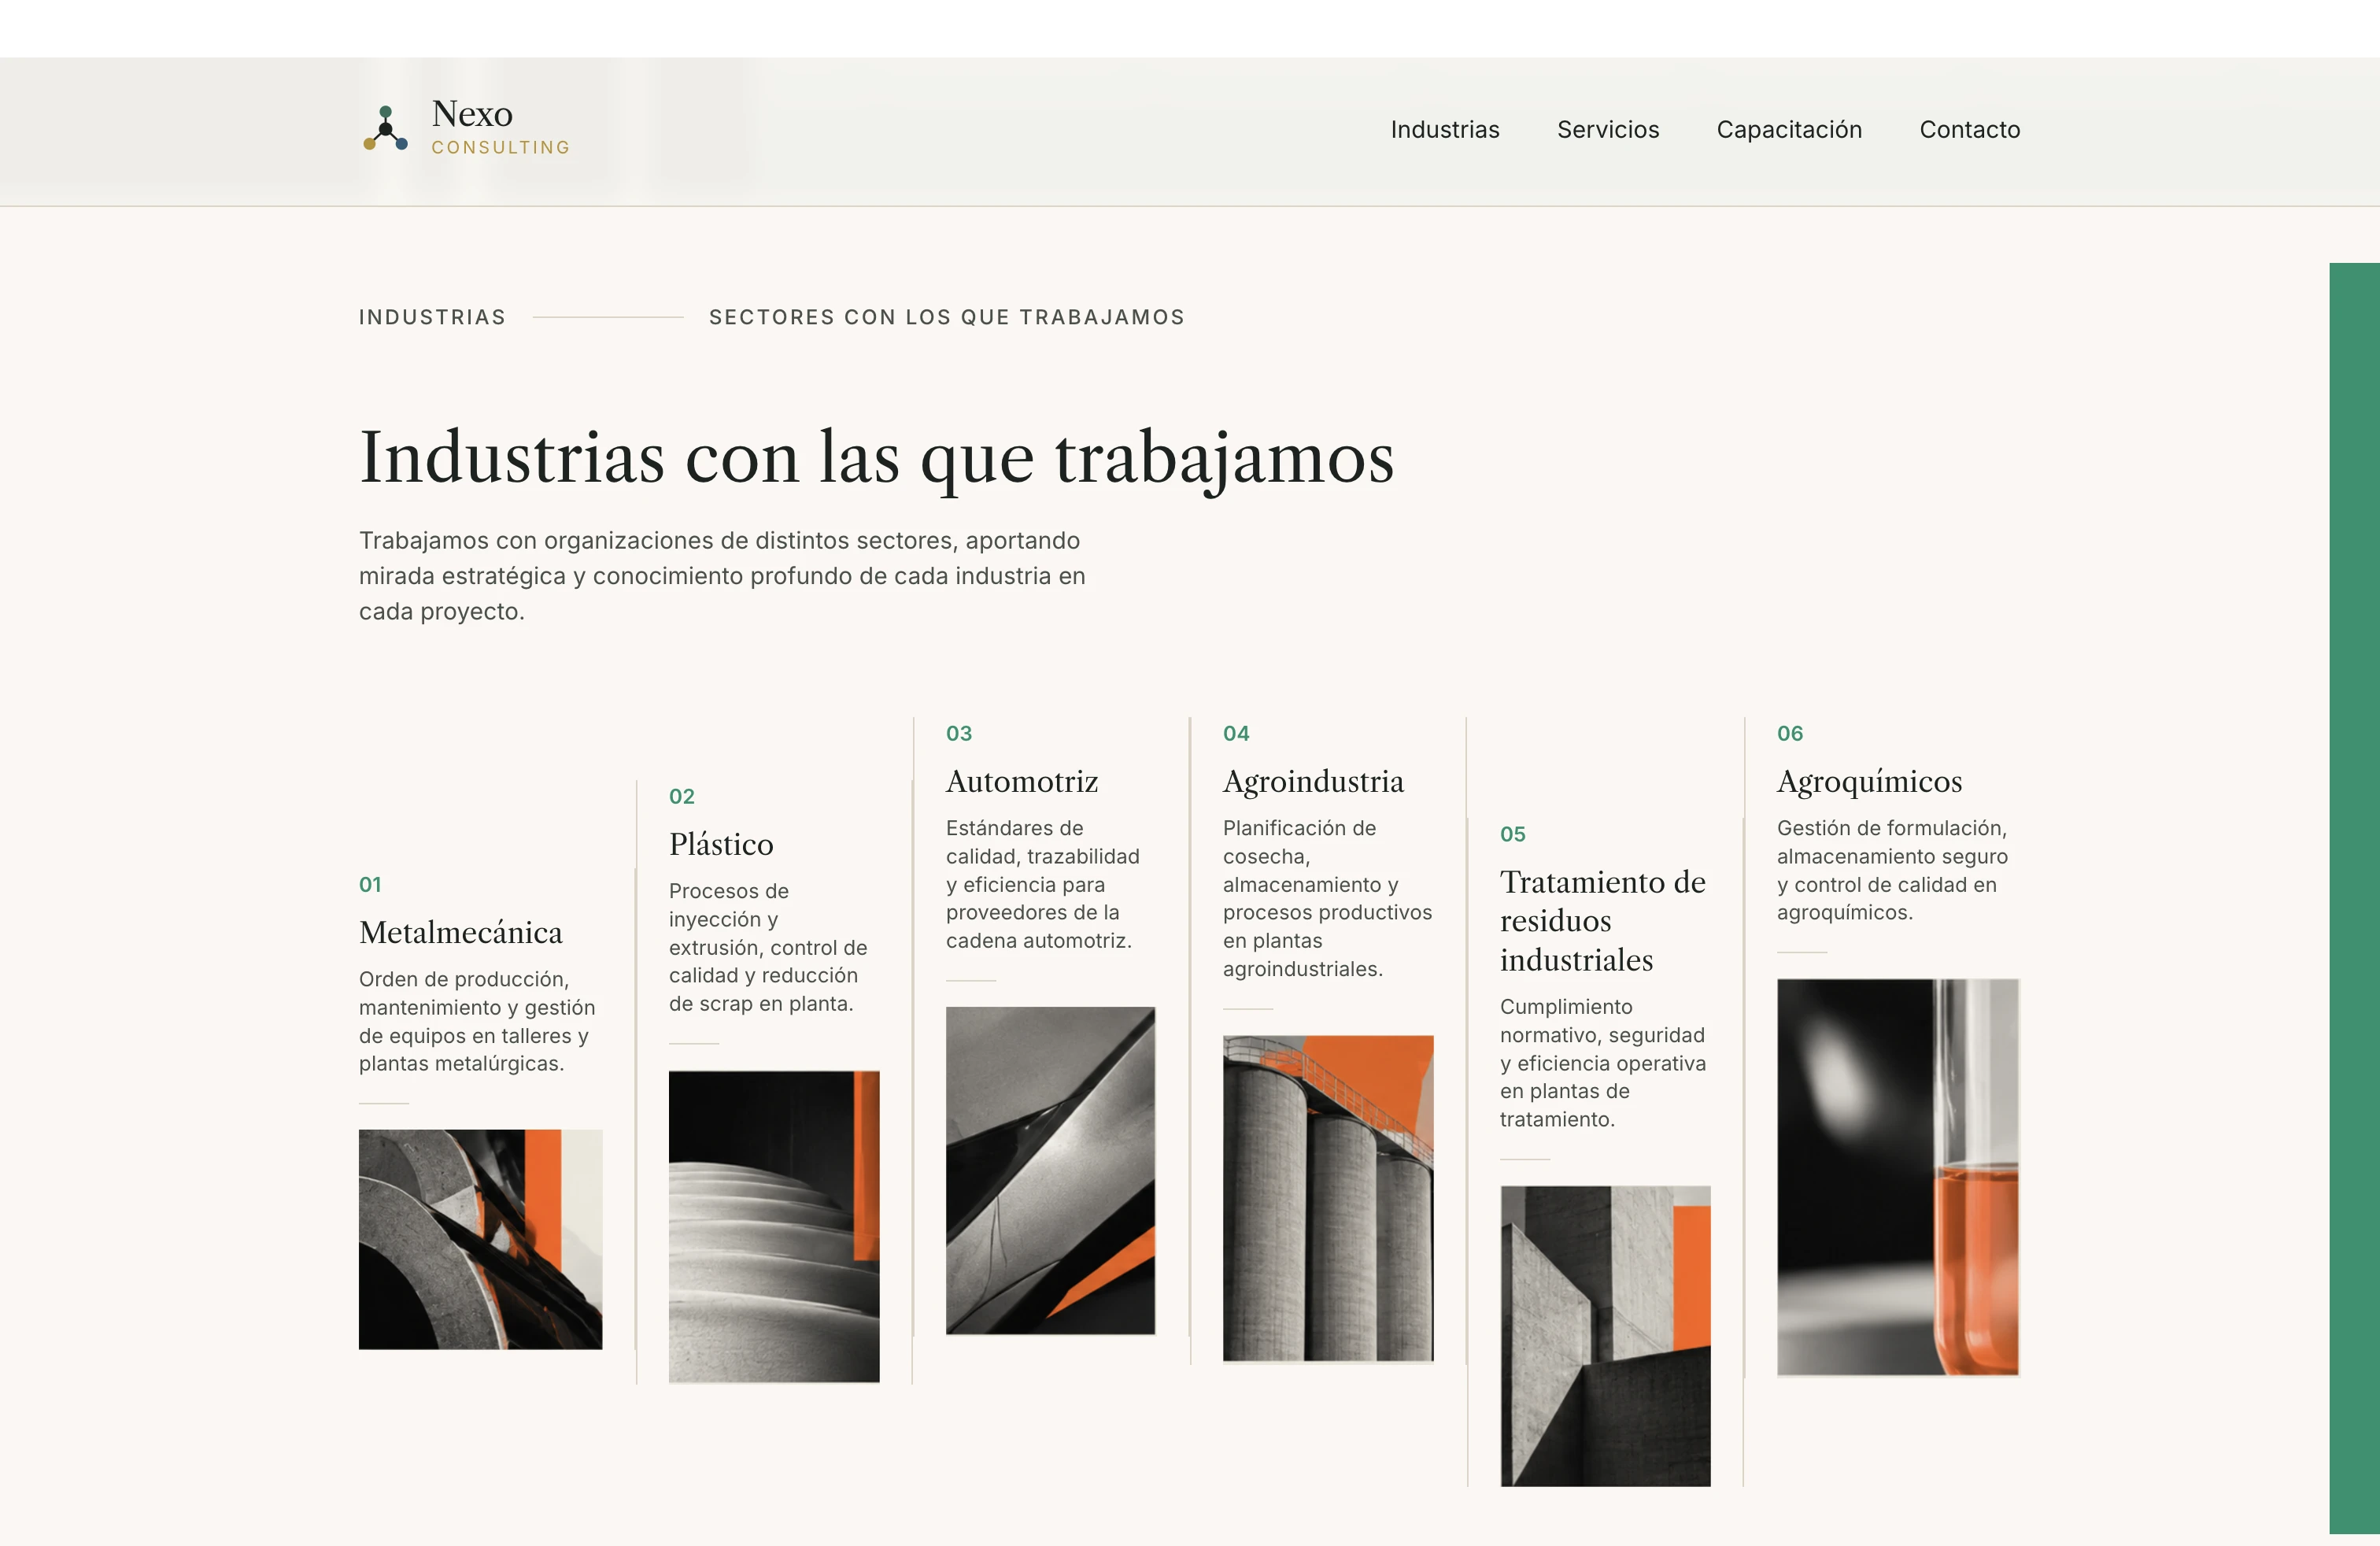Click 'SECTORES CON LOS QUE TRABAJAMOS' text
The image size is (2380, 1546).
click(x=947, y=317)
